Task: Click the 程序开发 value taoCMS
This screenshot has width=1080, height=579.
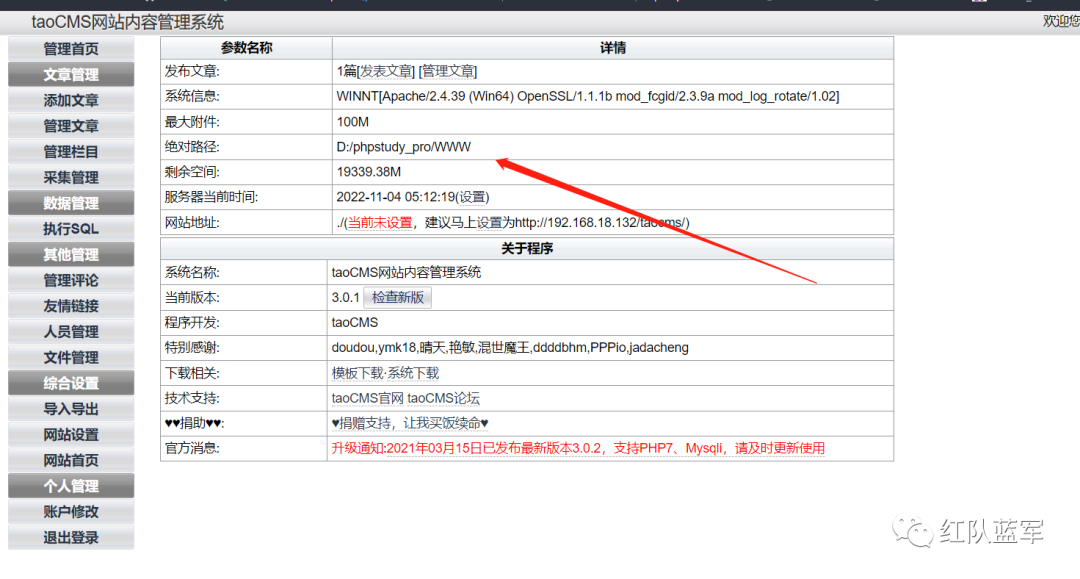Action: [355, 322]
